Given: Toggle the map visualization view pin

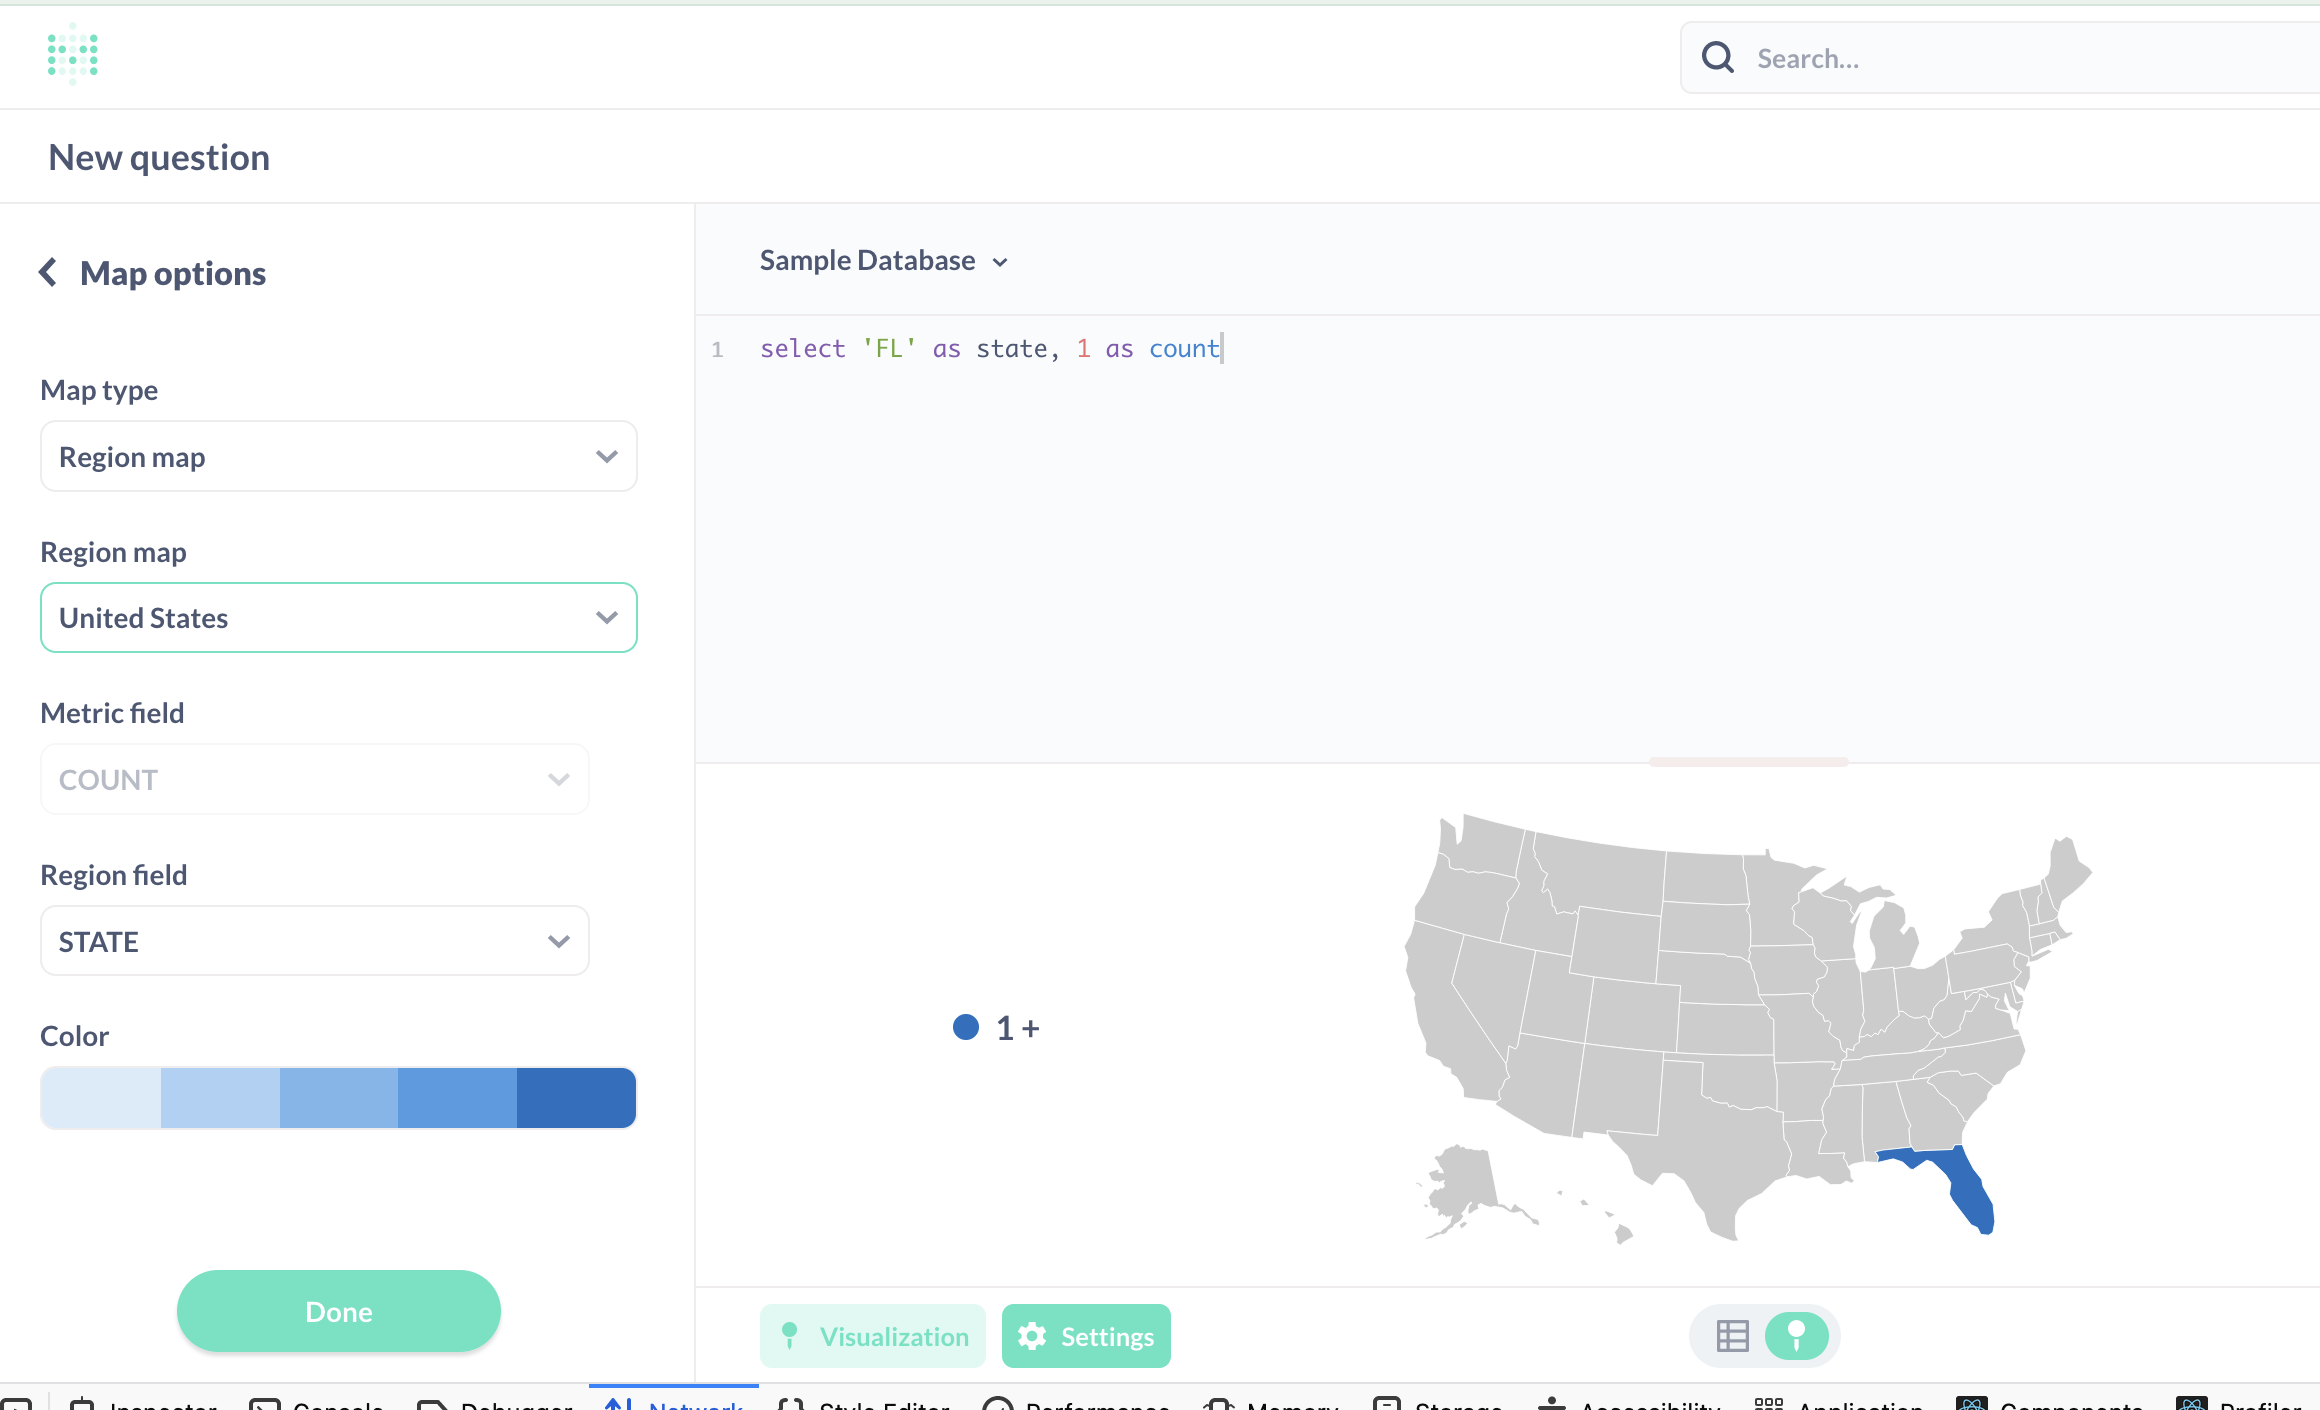Looking at the screenshot, I should [1797, 1335].
